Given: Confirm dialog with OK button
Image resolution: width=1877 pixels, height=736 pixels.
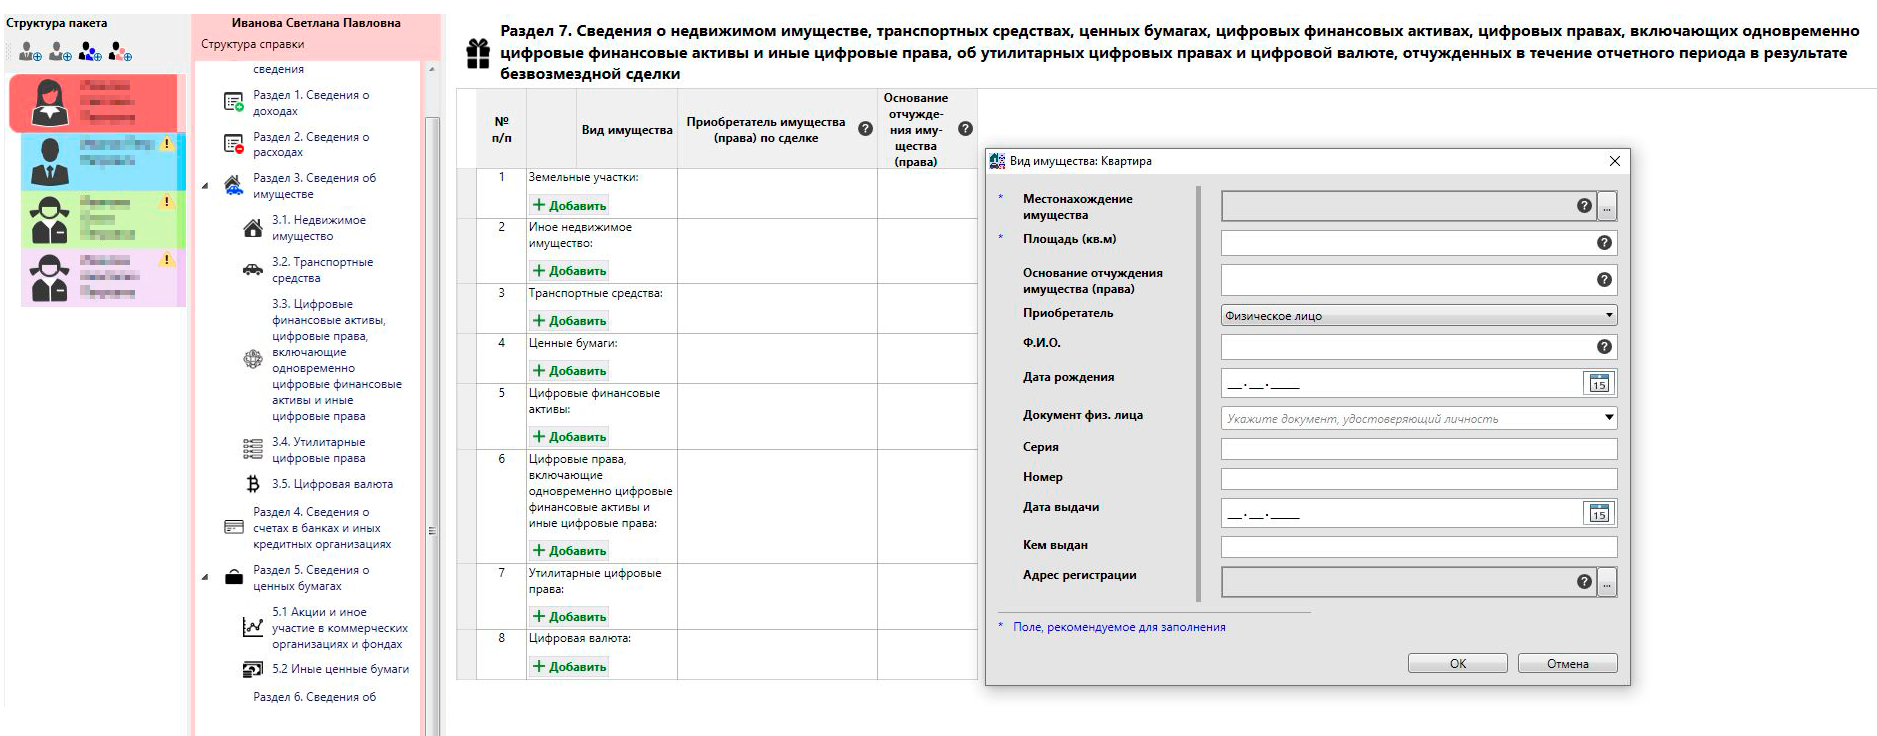Looking at the screenshot, I should tap(1457, 664).
